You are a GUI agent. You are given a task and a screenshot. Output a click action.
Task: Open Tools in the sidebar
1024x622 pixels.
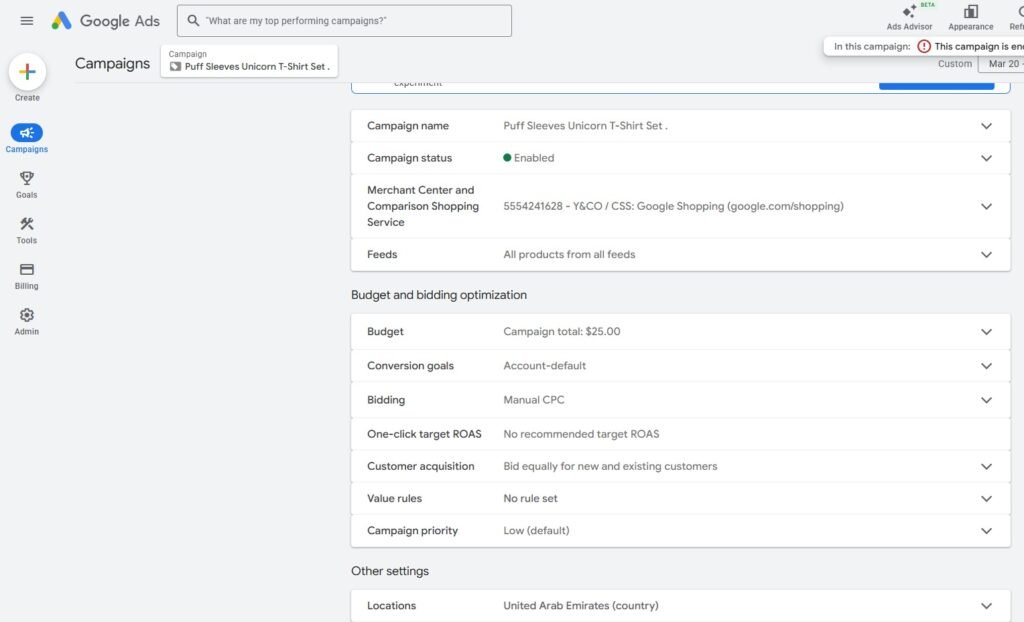[x=27, y=230]
